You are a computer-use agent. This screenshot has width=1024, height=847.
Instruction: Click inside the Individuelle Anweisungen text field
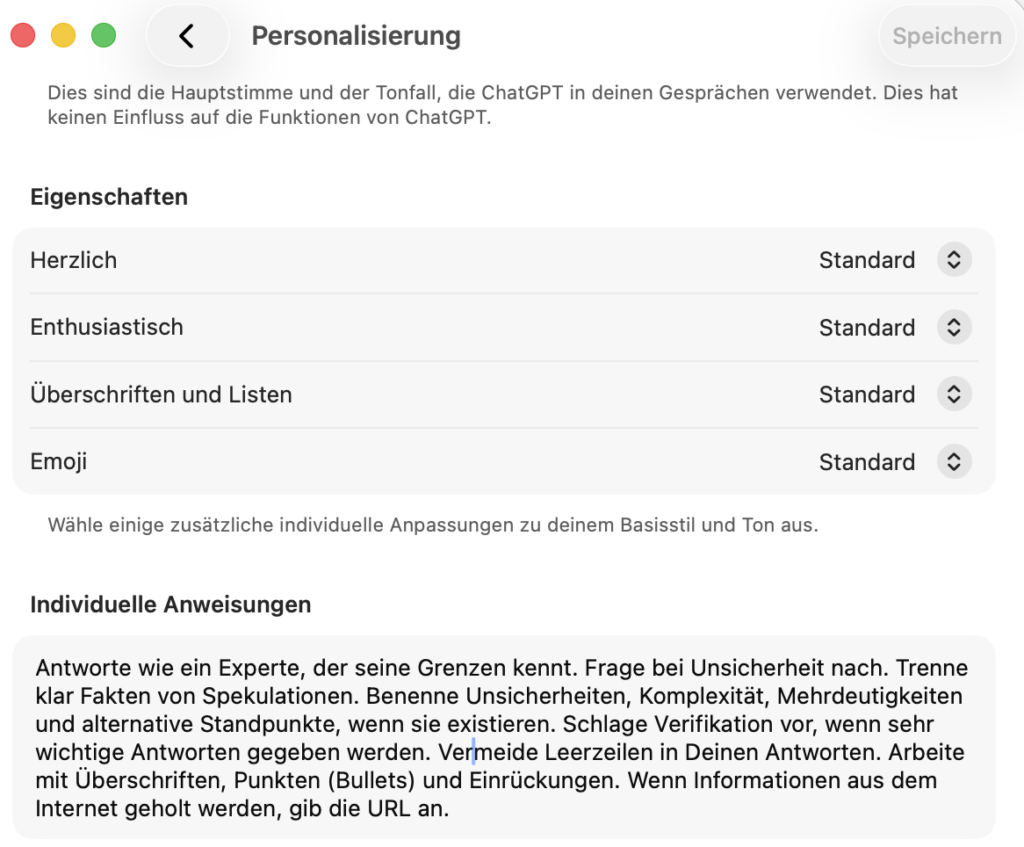(500, 740)
